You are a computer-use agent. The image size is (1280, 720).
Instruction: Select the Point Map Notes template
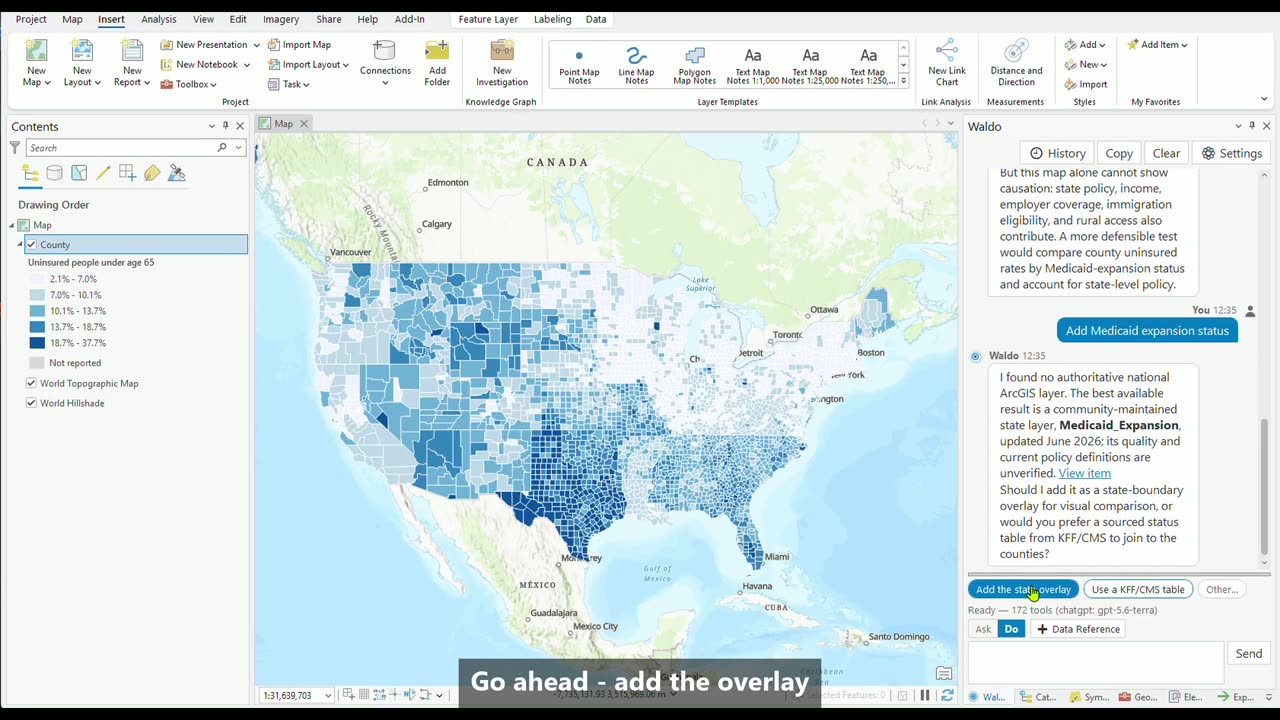click(579, 66)
